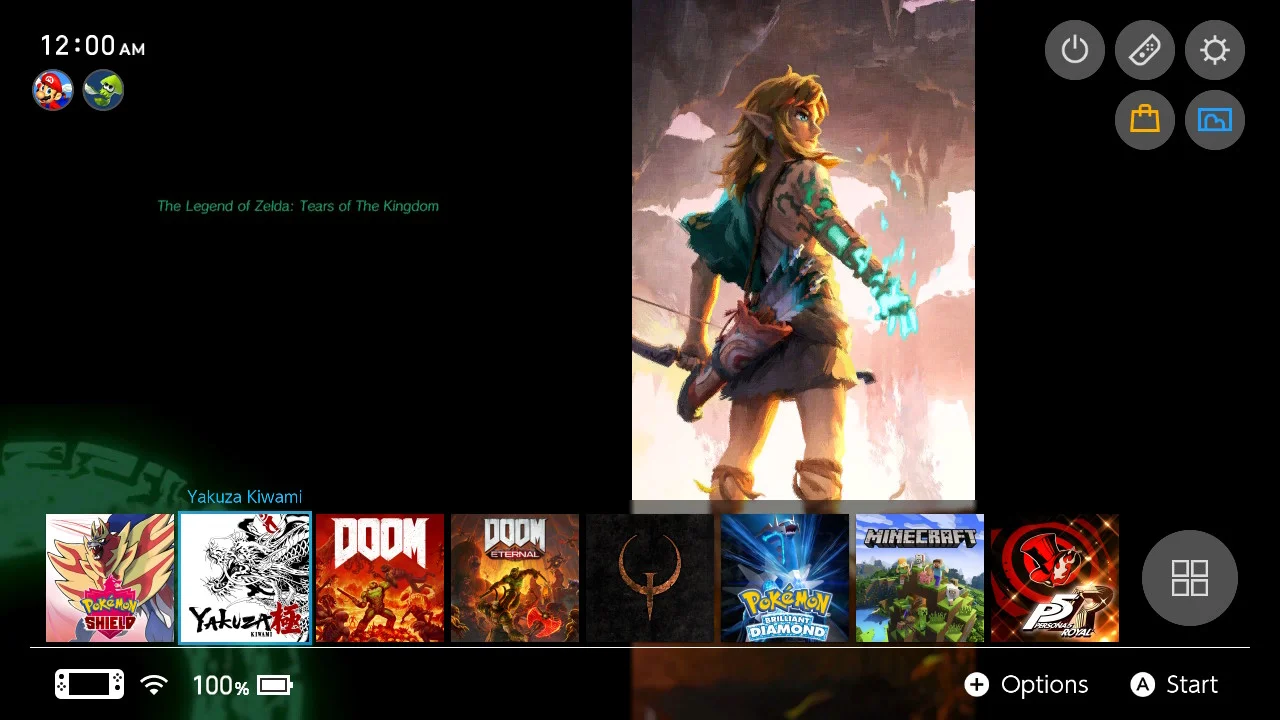Select the green Splatoon user avatar
Viewport: 1280px width, 720px height.
(x=103, y=90)
